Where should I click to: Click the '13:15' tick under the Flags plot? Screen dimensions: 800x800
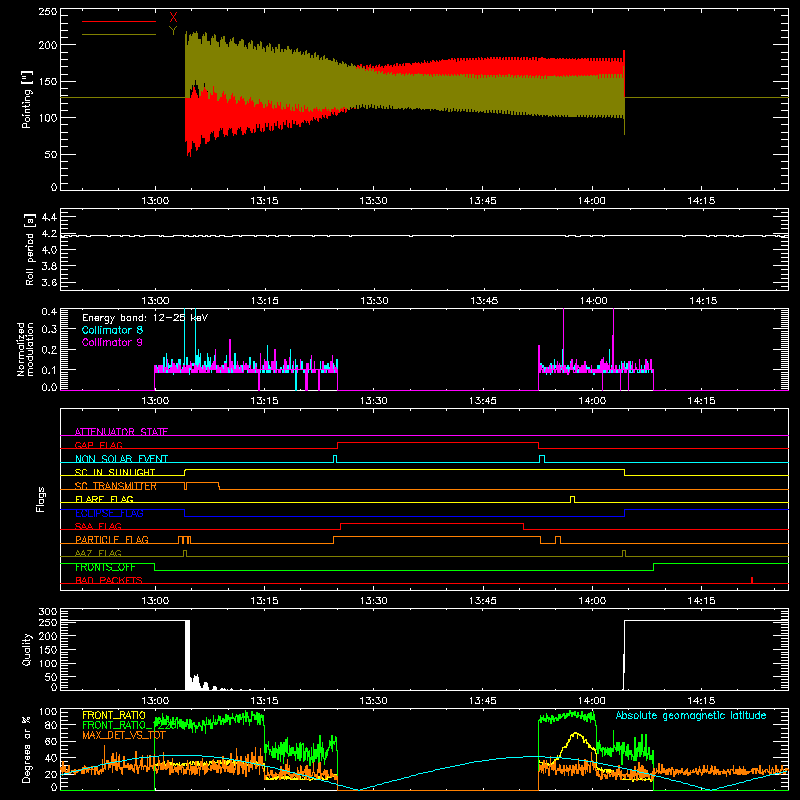264,601
